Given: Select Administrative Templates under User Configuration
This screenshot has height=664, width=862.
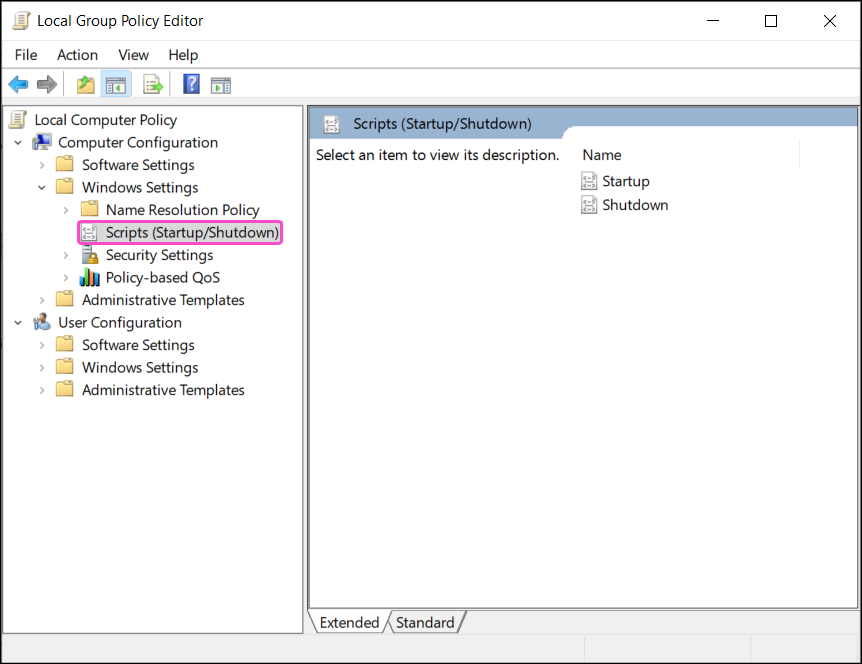Looking at the screenshot, I should pos(162,389).
